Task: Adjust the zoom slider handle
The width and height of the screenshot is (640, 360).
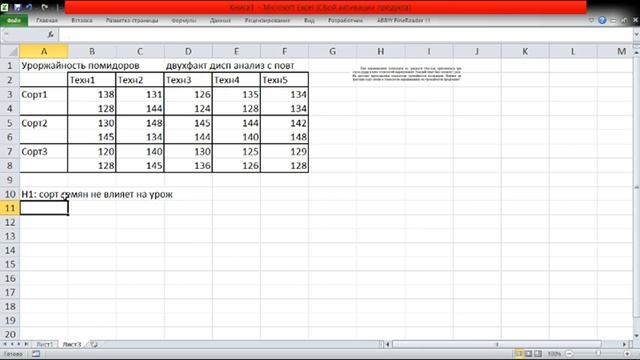Action: pyautogui.click(x=598, y=354)
